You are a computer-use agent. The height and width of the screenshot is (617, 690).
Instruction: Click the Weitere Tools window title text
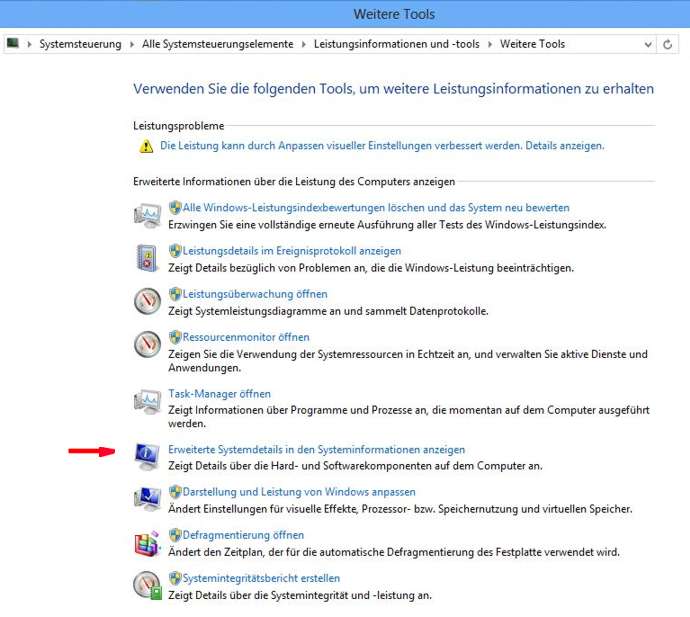[394, 14]
